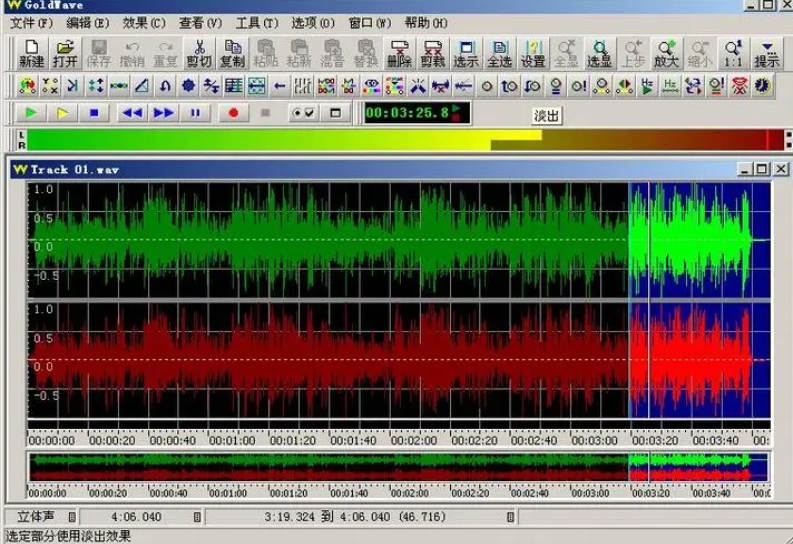Click the 选显 (View Selection) icon
This screenshot has height=544, width=793.
tap(599, 54)
